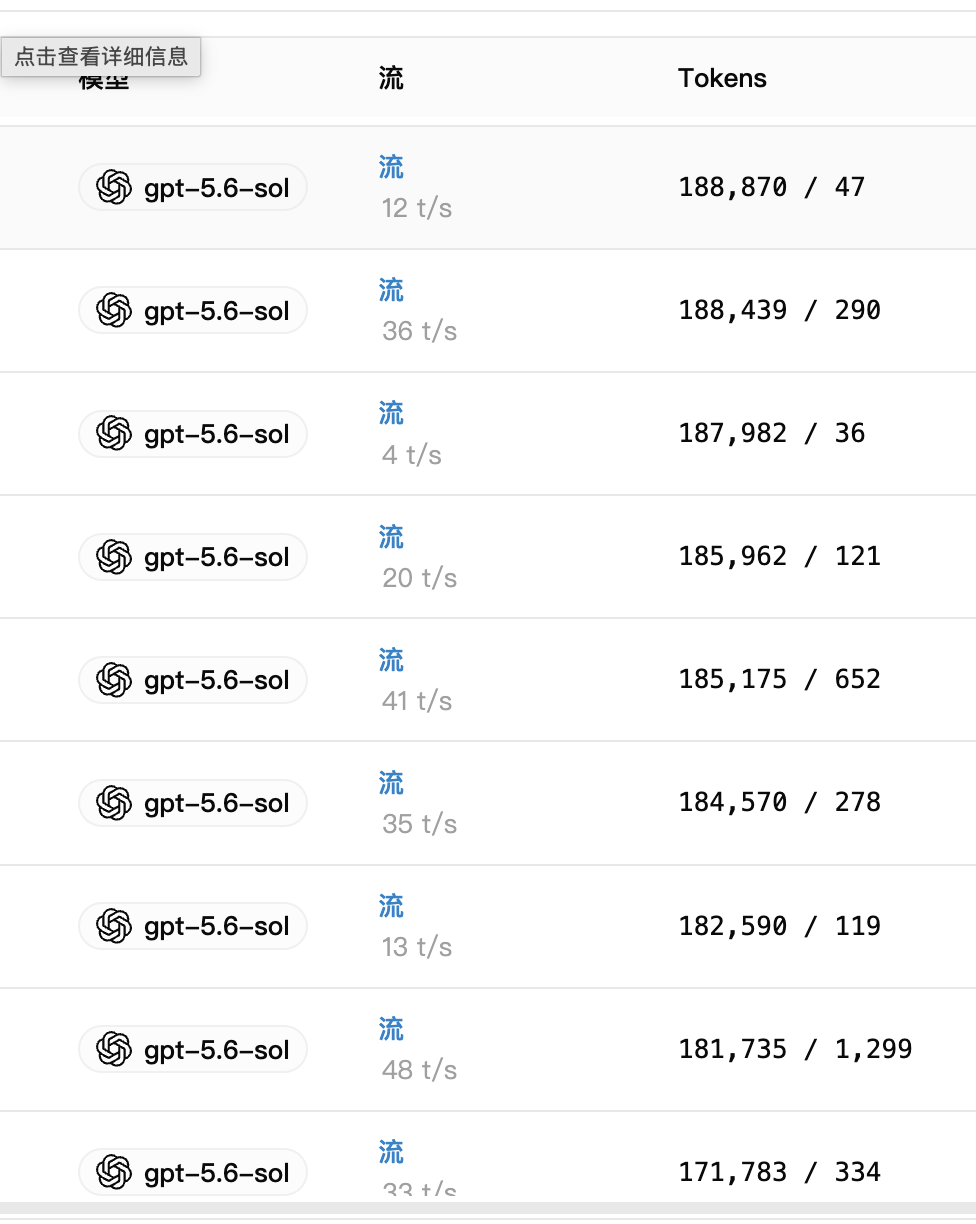Click the 流 column header
Screen dimensions: 976x1224
point(391,79)
